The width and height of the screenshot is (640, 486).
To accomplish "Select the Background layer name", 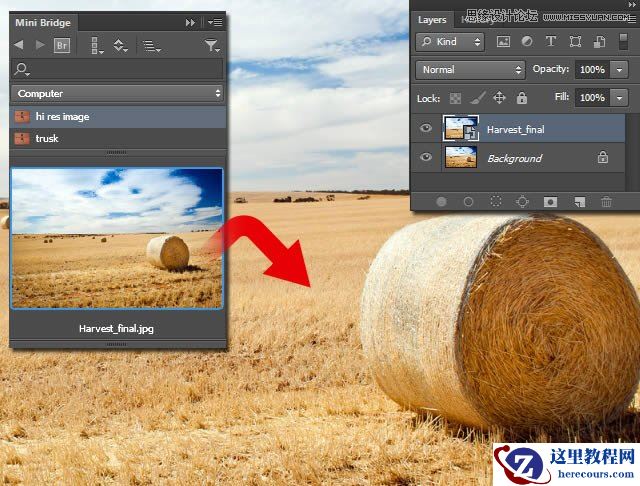I will coord(515,158).
